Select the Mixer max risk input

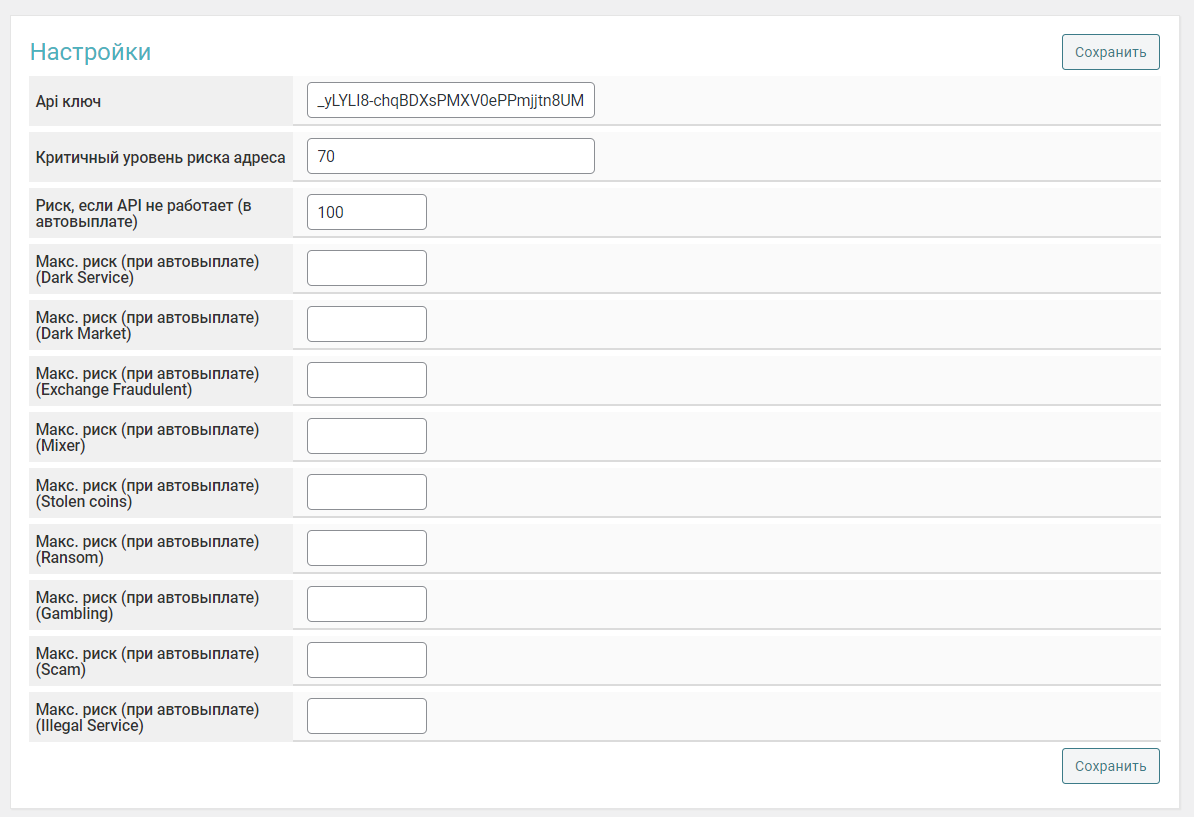point(366,436)
